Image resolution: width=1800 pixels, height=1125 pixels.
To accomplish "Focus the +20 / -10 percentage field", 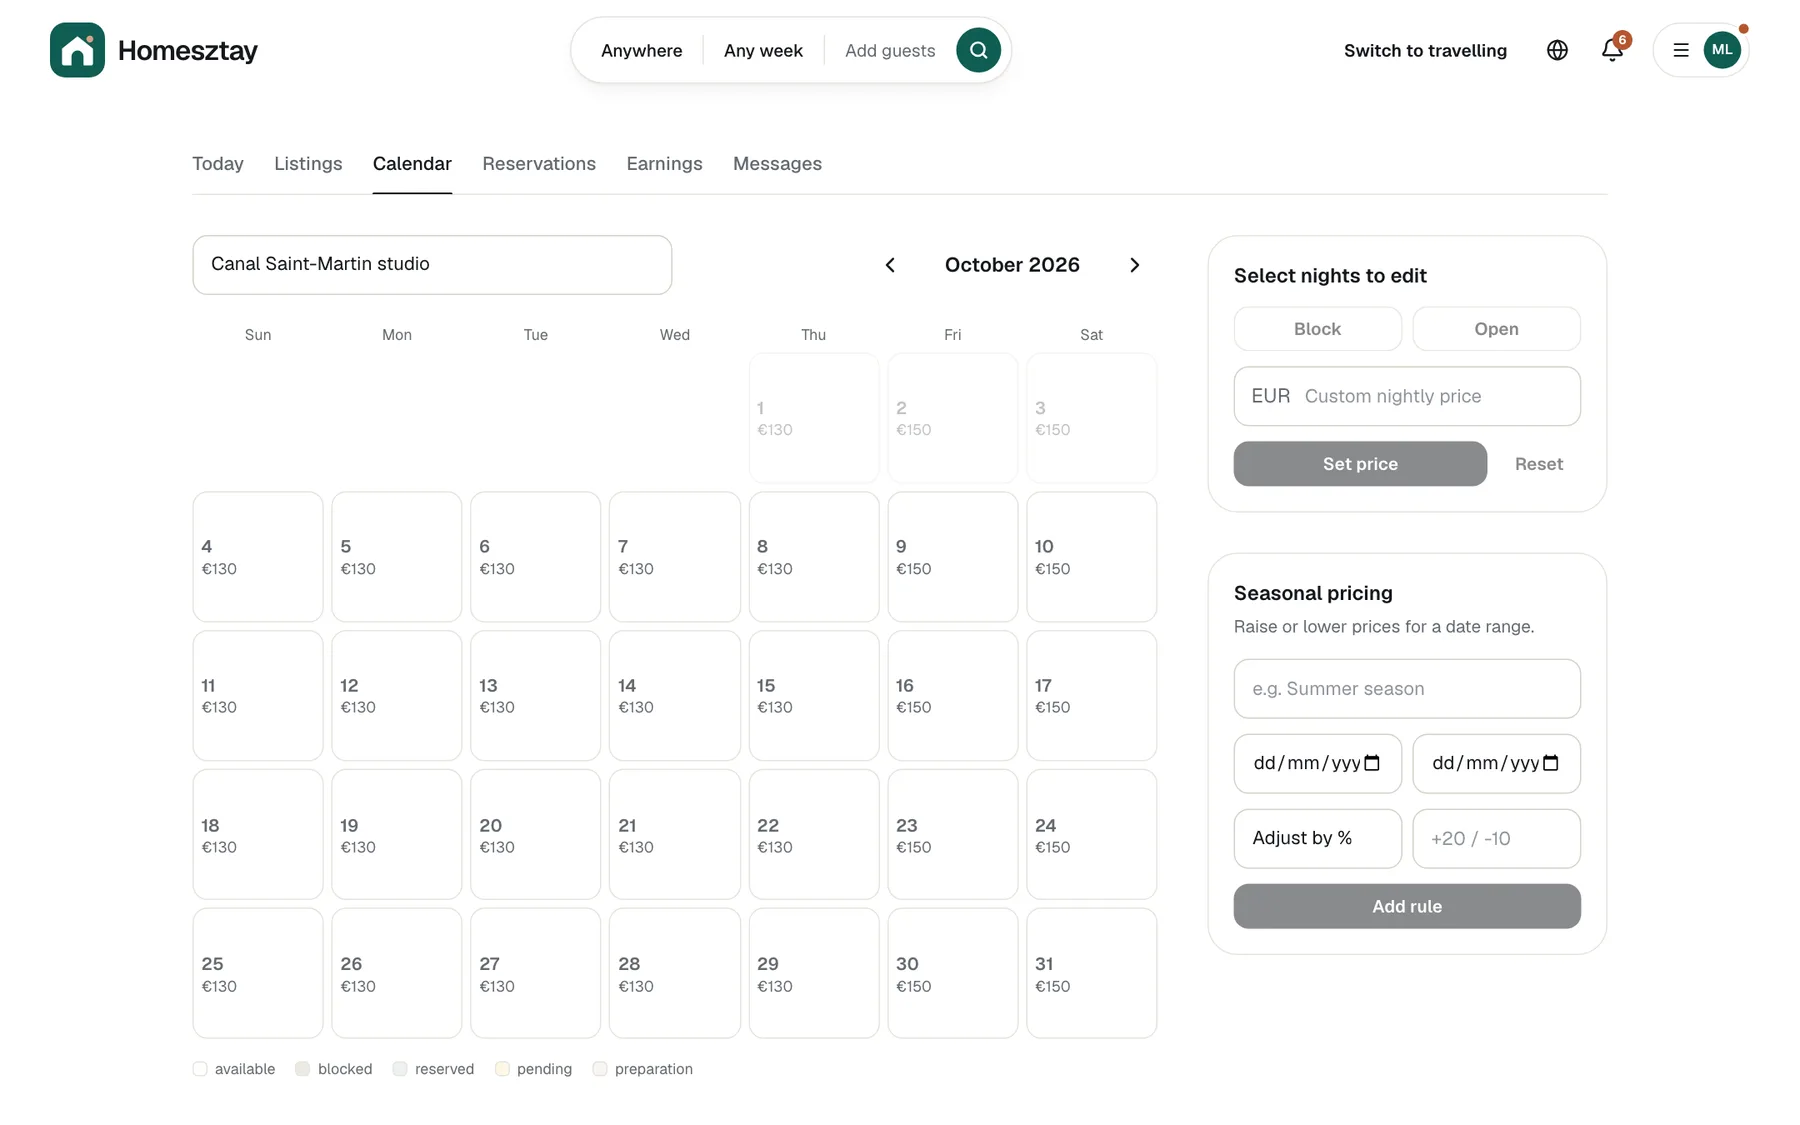I will pyautogui.click(x=1496, y=838).
